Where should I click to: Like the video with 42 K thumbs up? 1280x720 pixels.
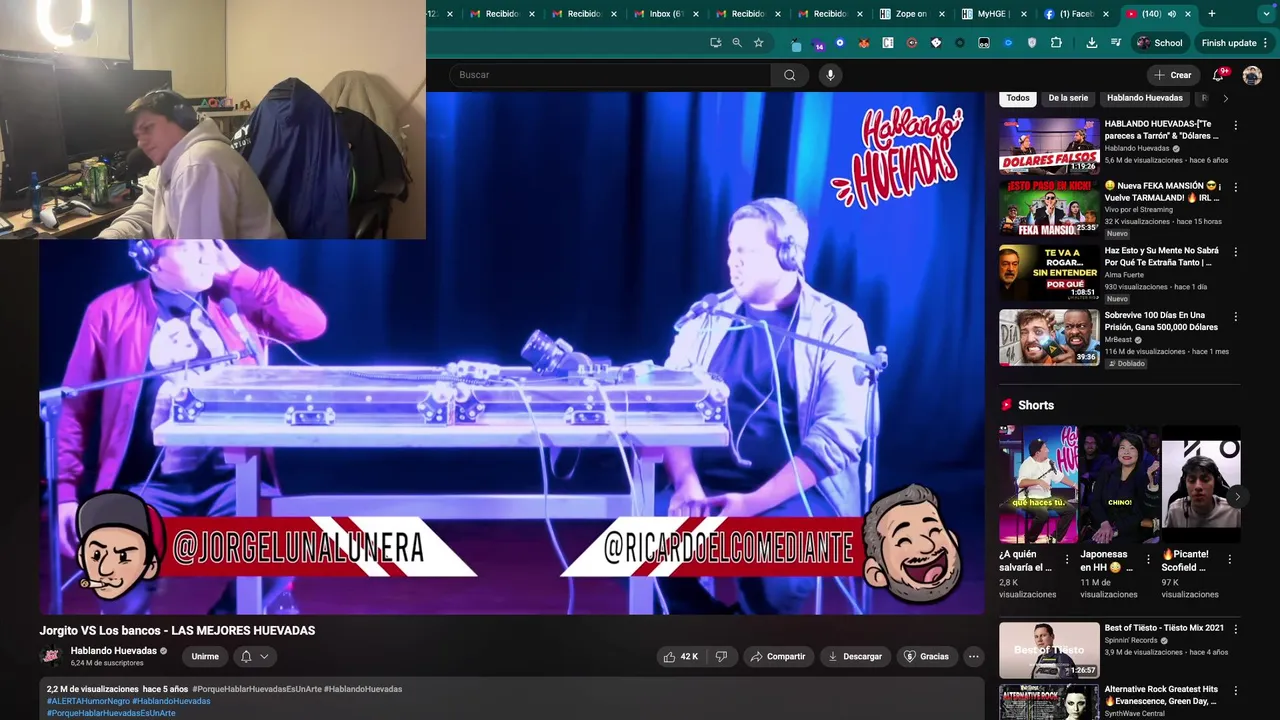pyautogui.click(x=680, y=656)
